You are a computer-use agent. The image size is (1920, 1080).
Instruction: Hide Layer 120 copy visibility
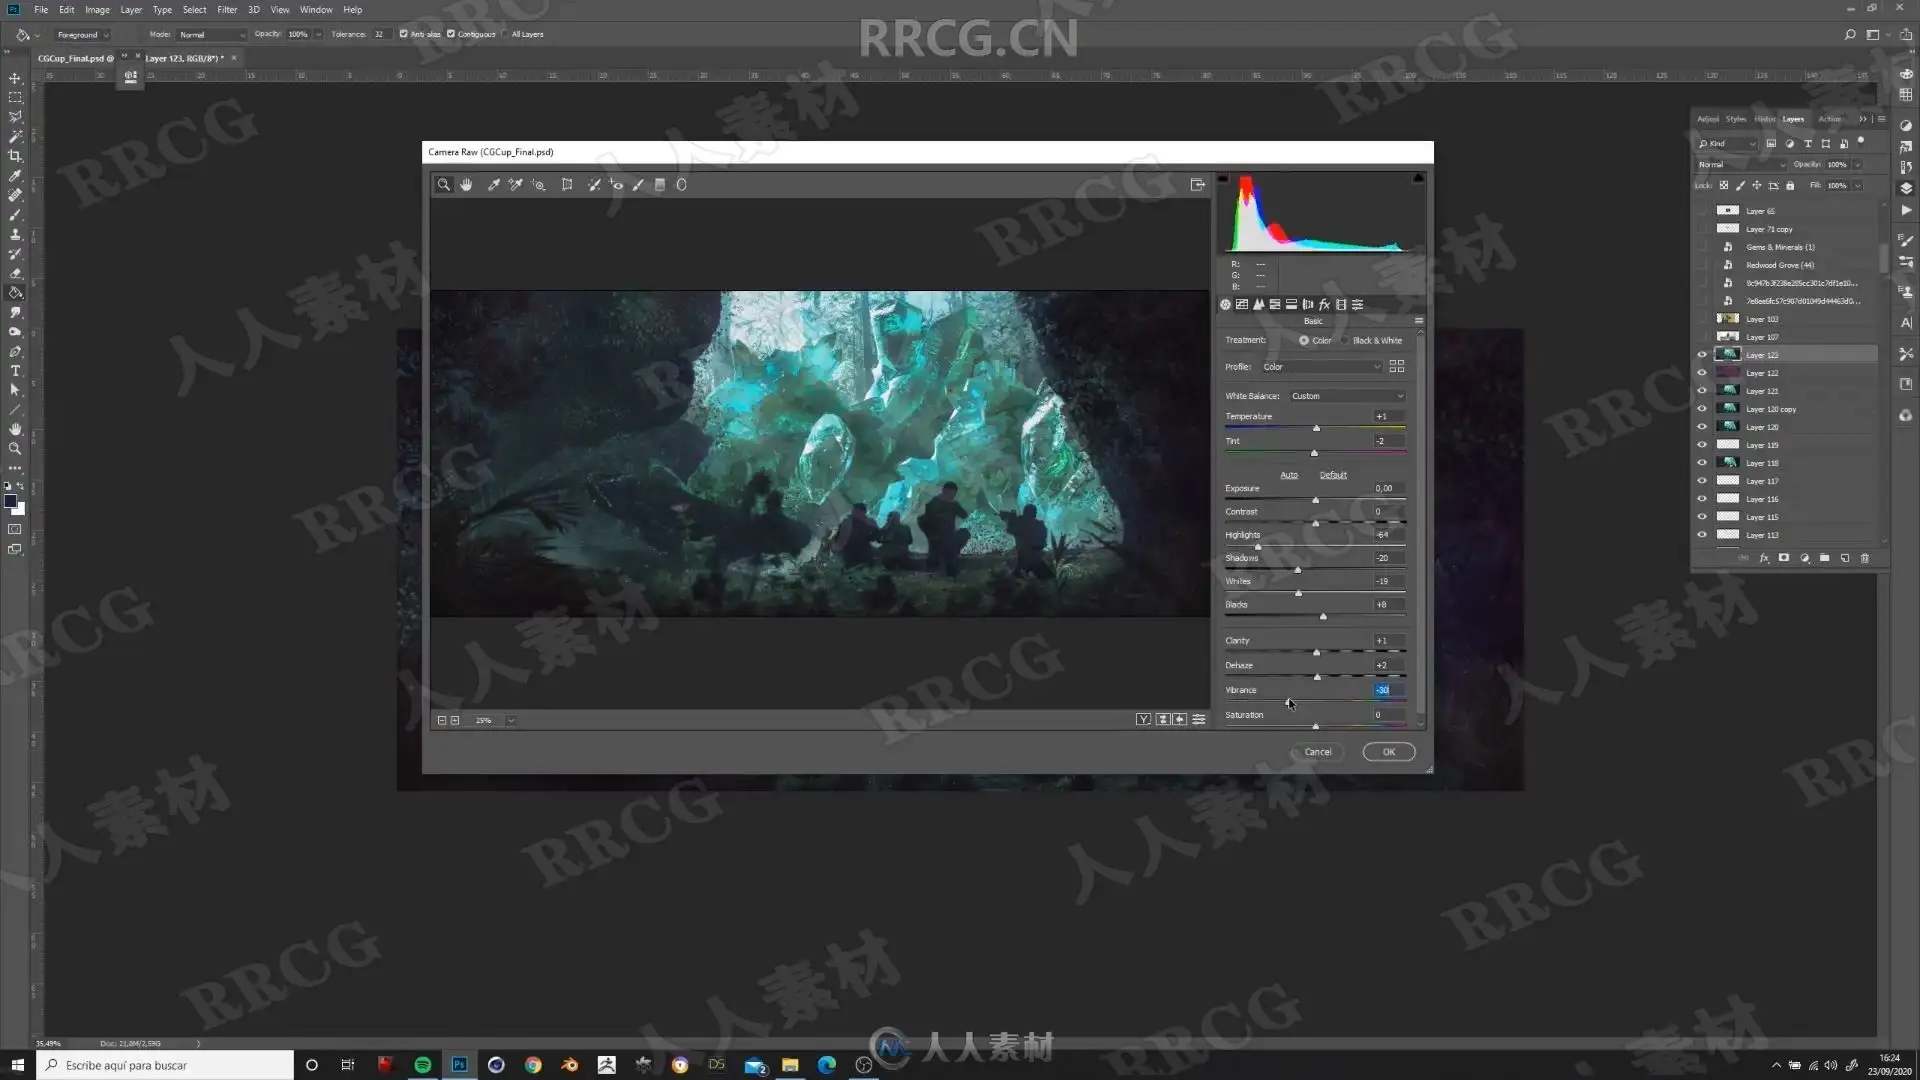[x=1702, y=409]
